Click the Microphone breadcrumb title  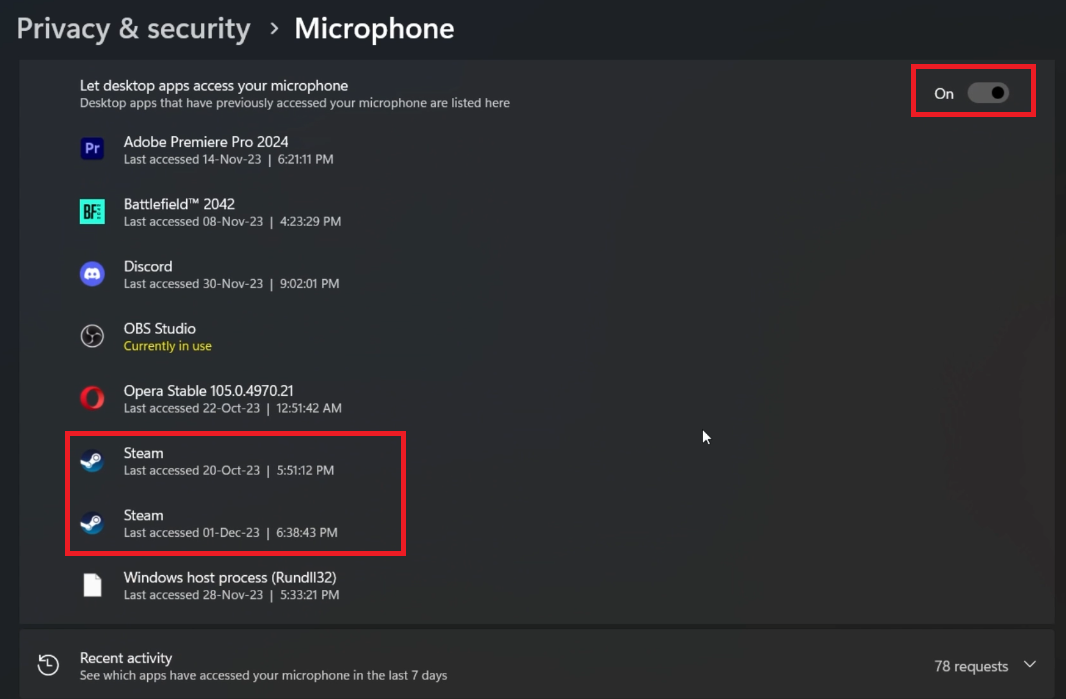coord(374,29)
